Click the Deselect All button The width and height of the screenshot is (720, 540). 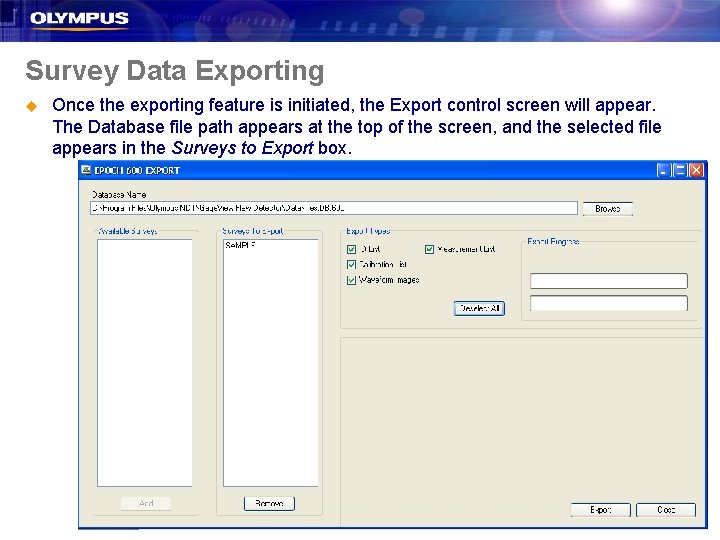click(479, 309)
